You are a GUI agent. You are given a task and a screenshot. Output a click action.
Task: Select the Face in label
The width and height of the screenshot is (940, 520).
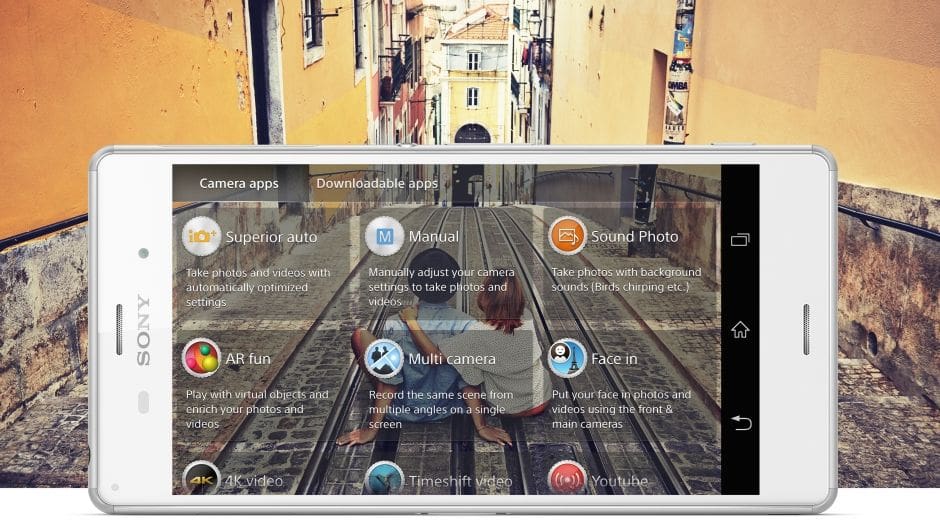click(614, 358)
